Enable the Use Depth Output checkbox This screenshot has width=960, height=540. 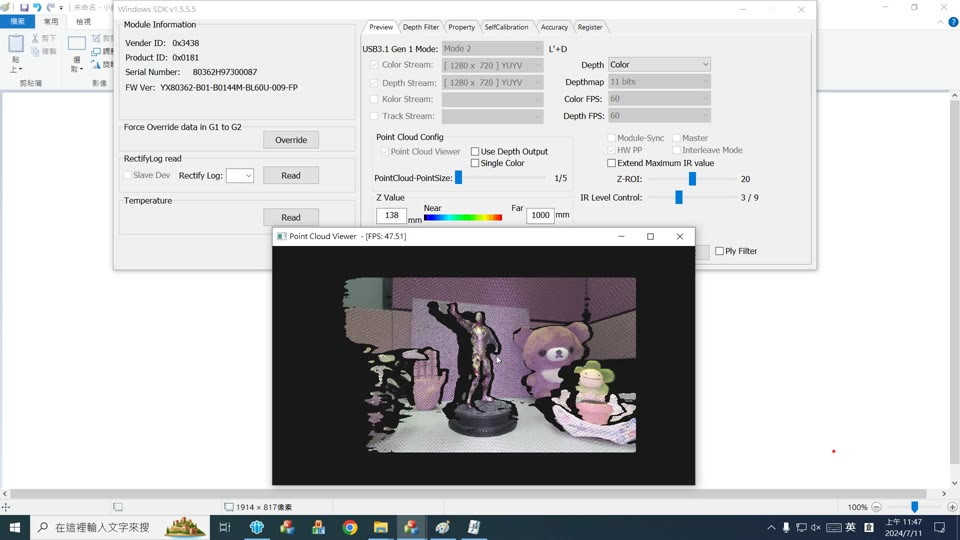(x=475, y=151)
